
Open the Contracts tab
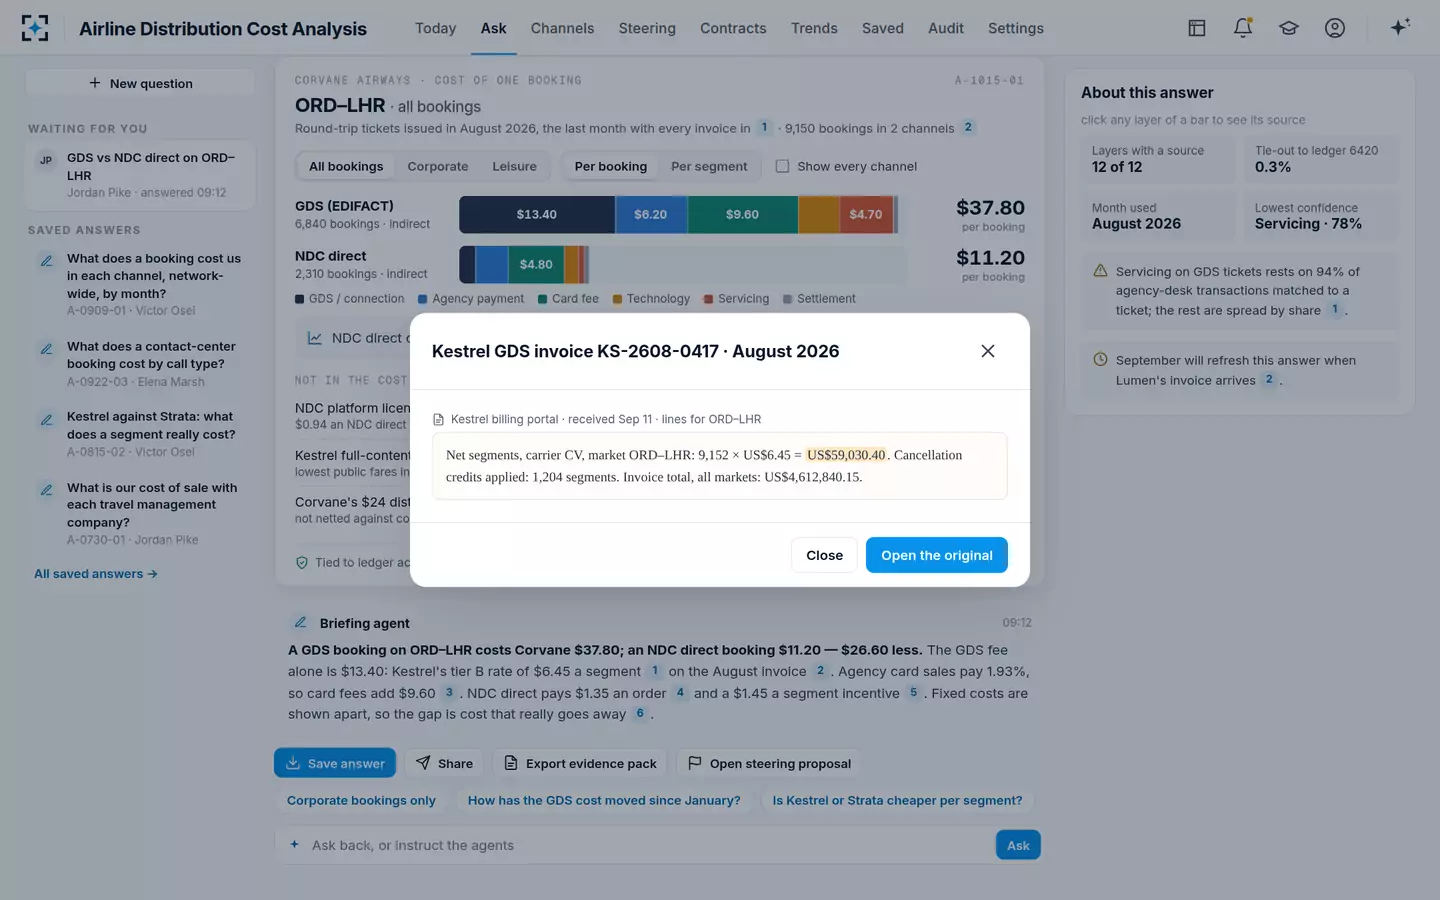click(x=733, y=28)
